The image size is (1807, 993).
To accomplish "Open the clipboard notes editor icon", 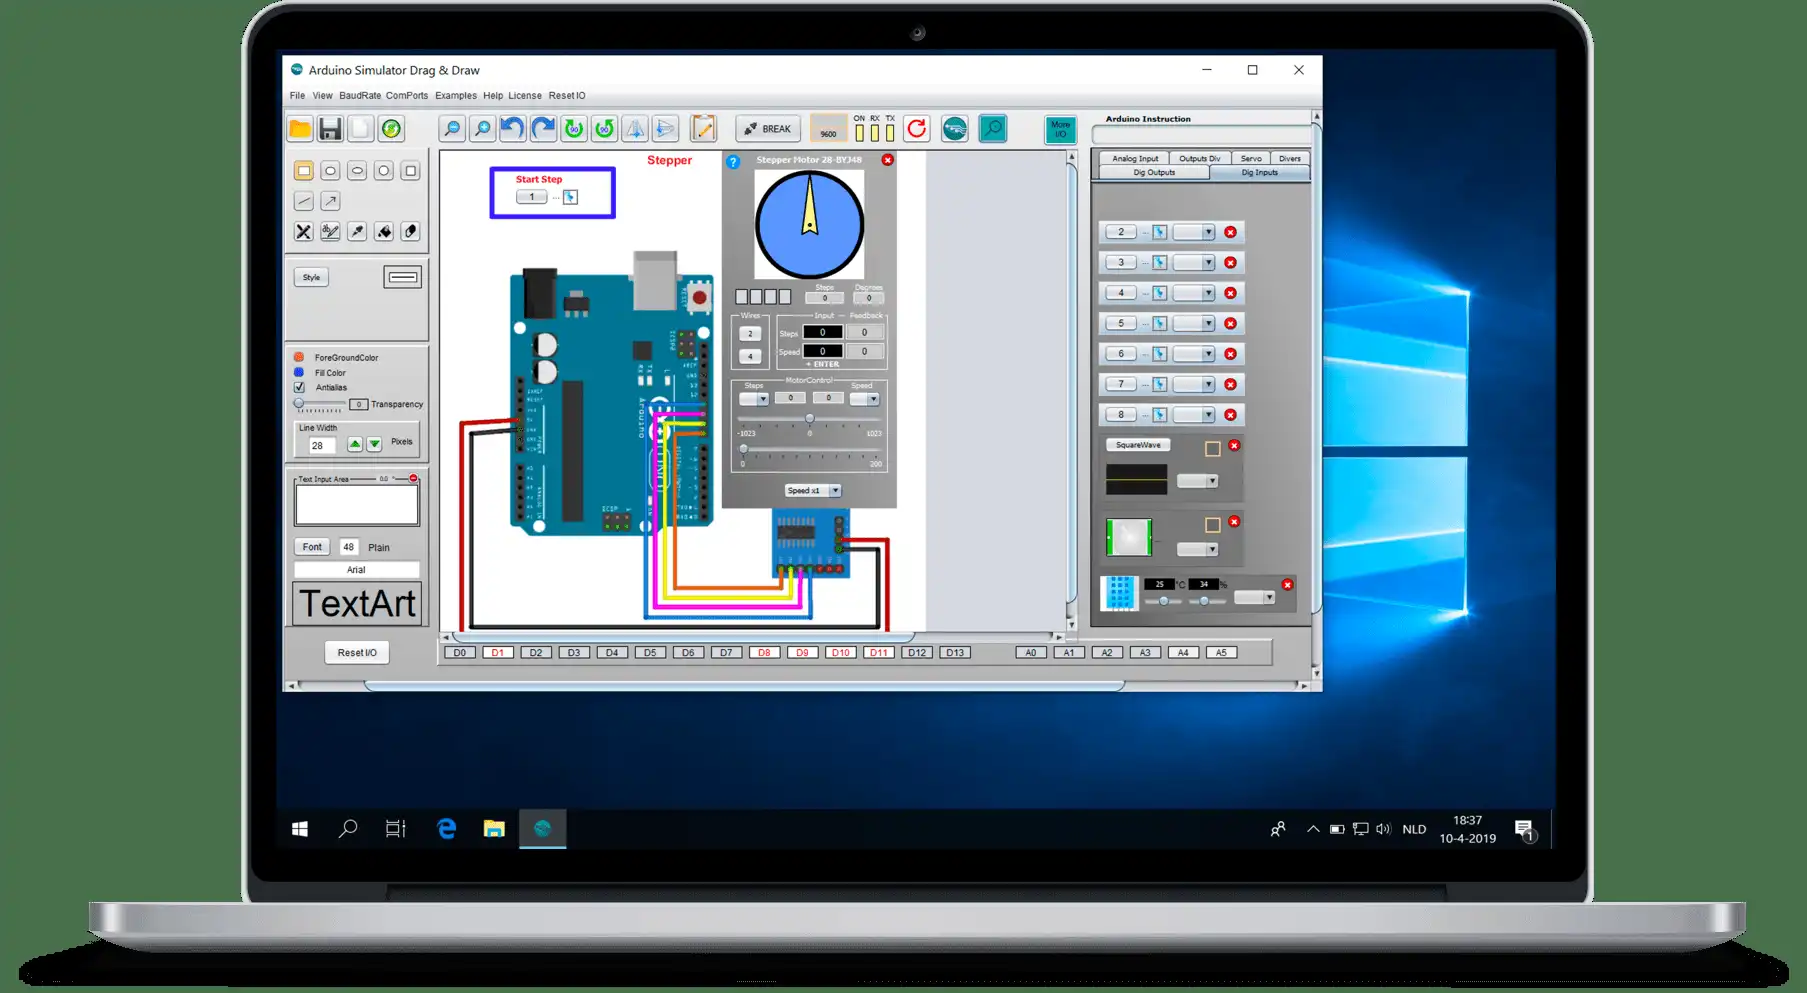I will click(x=704, y=129).
